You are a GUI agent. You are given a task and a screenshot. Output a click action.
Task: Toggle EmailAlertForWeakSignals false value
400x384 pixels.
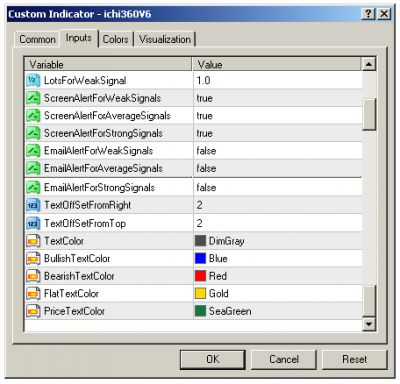[x=277, y=151]
